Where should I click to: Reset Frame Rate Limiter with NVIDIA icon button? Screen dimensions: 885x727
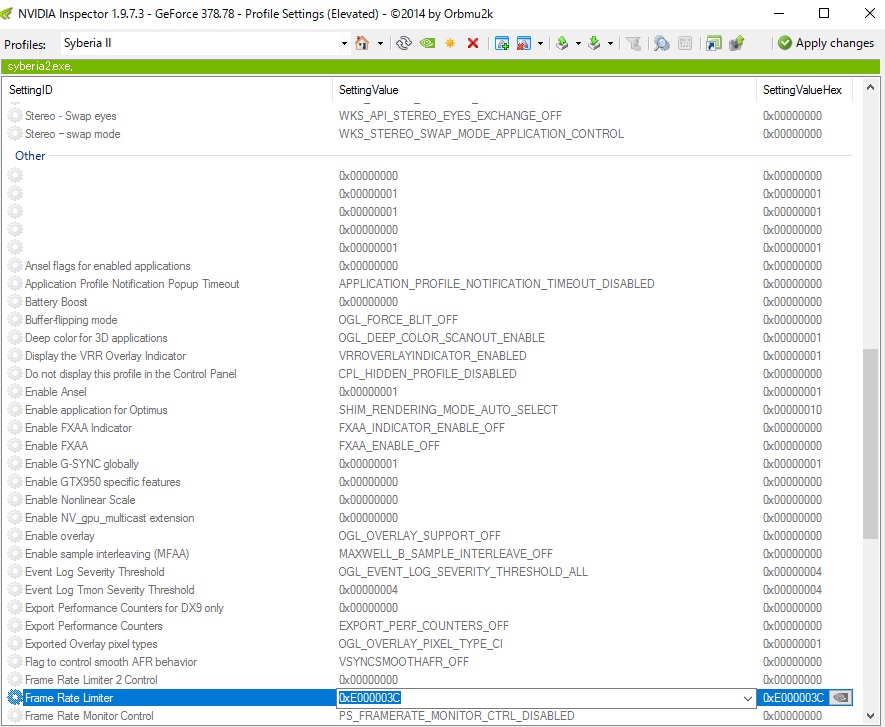(x=841, y=698)
